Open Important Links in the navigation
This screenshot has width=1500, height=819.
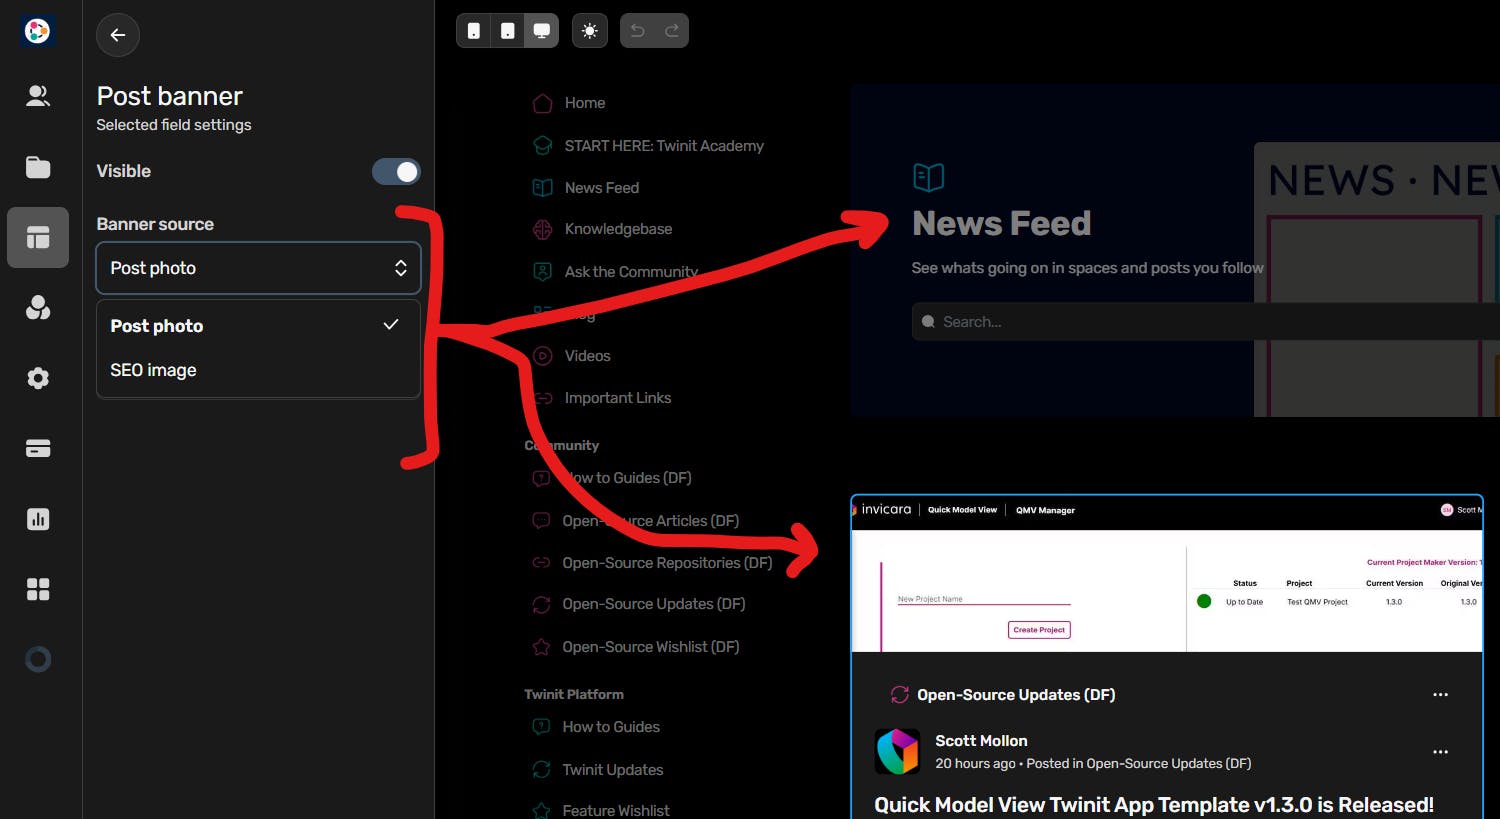click(x=617, y=398)
